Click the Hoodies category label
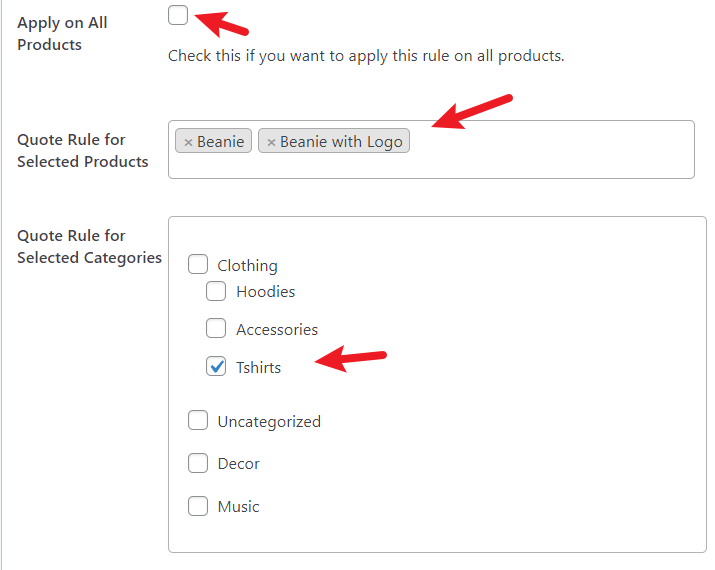 [x=265, y=291]
